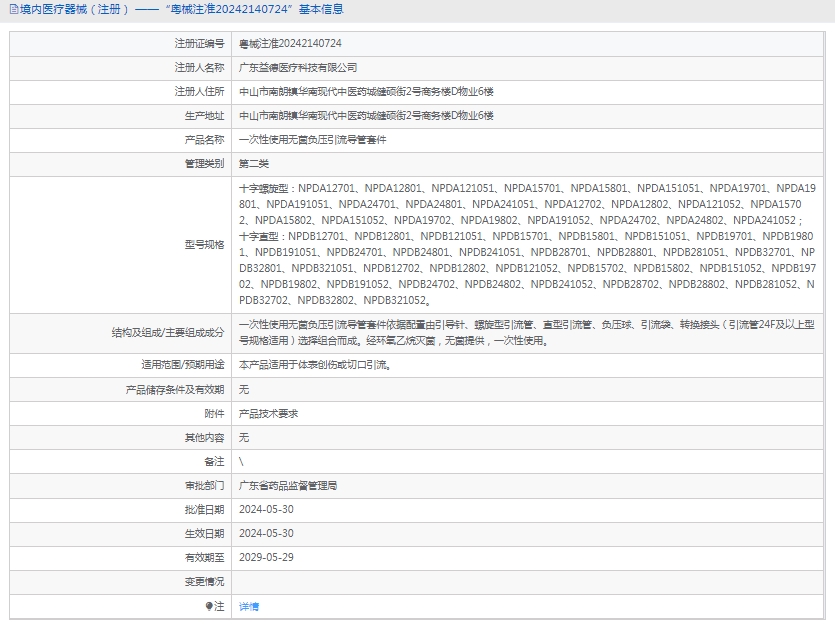Screen dimensions: 835x625
Task: Click the empty 变更情况 value cell
Action: tap(530, 581)
